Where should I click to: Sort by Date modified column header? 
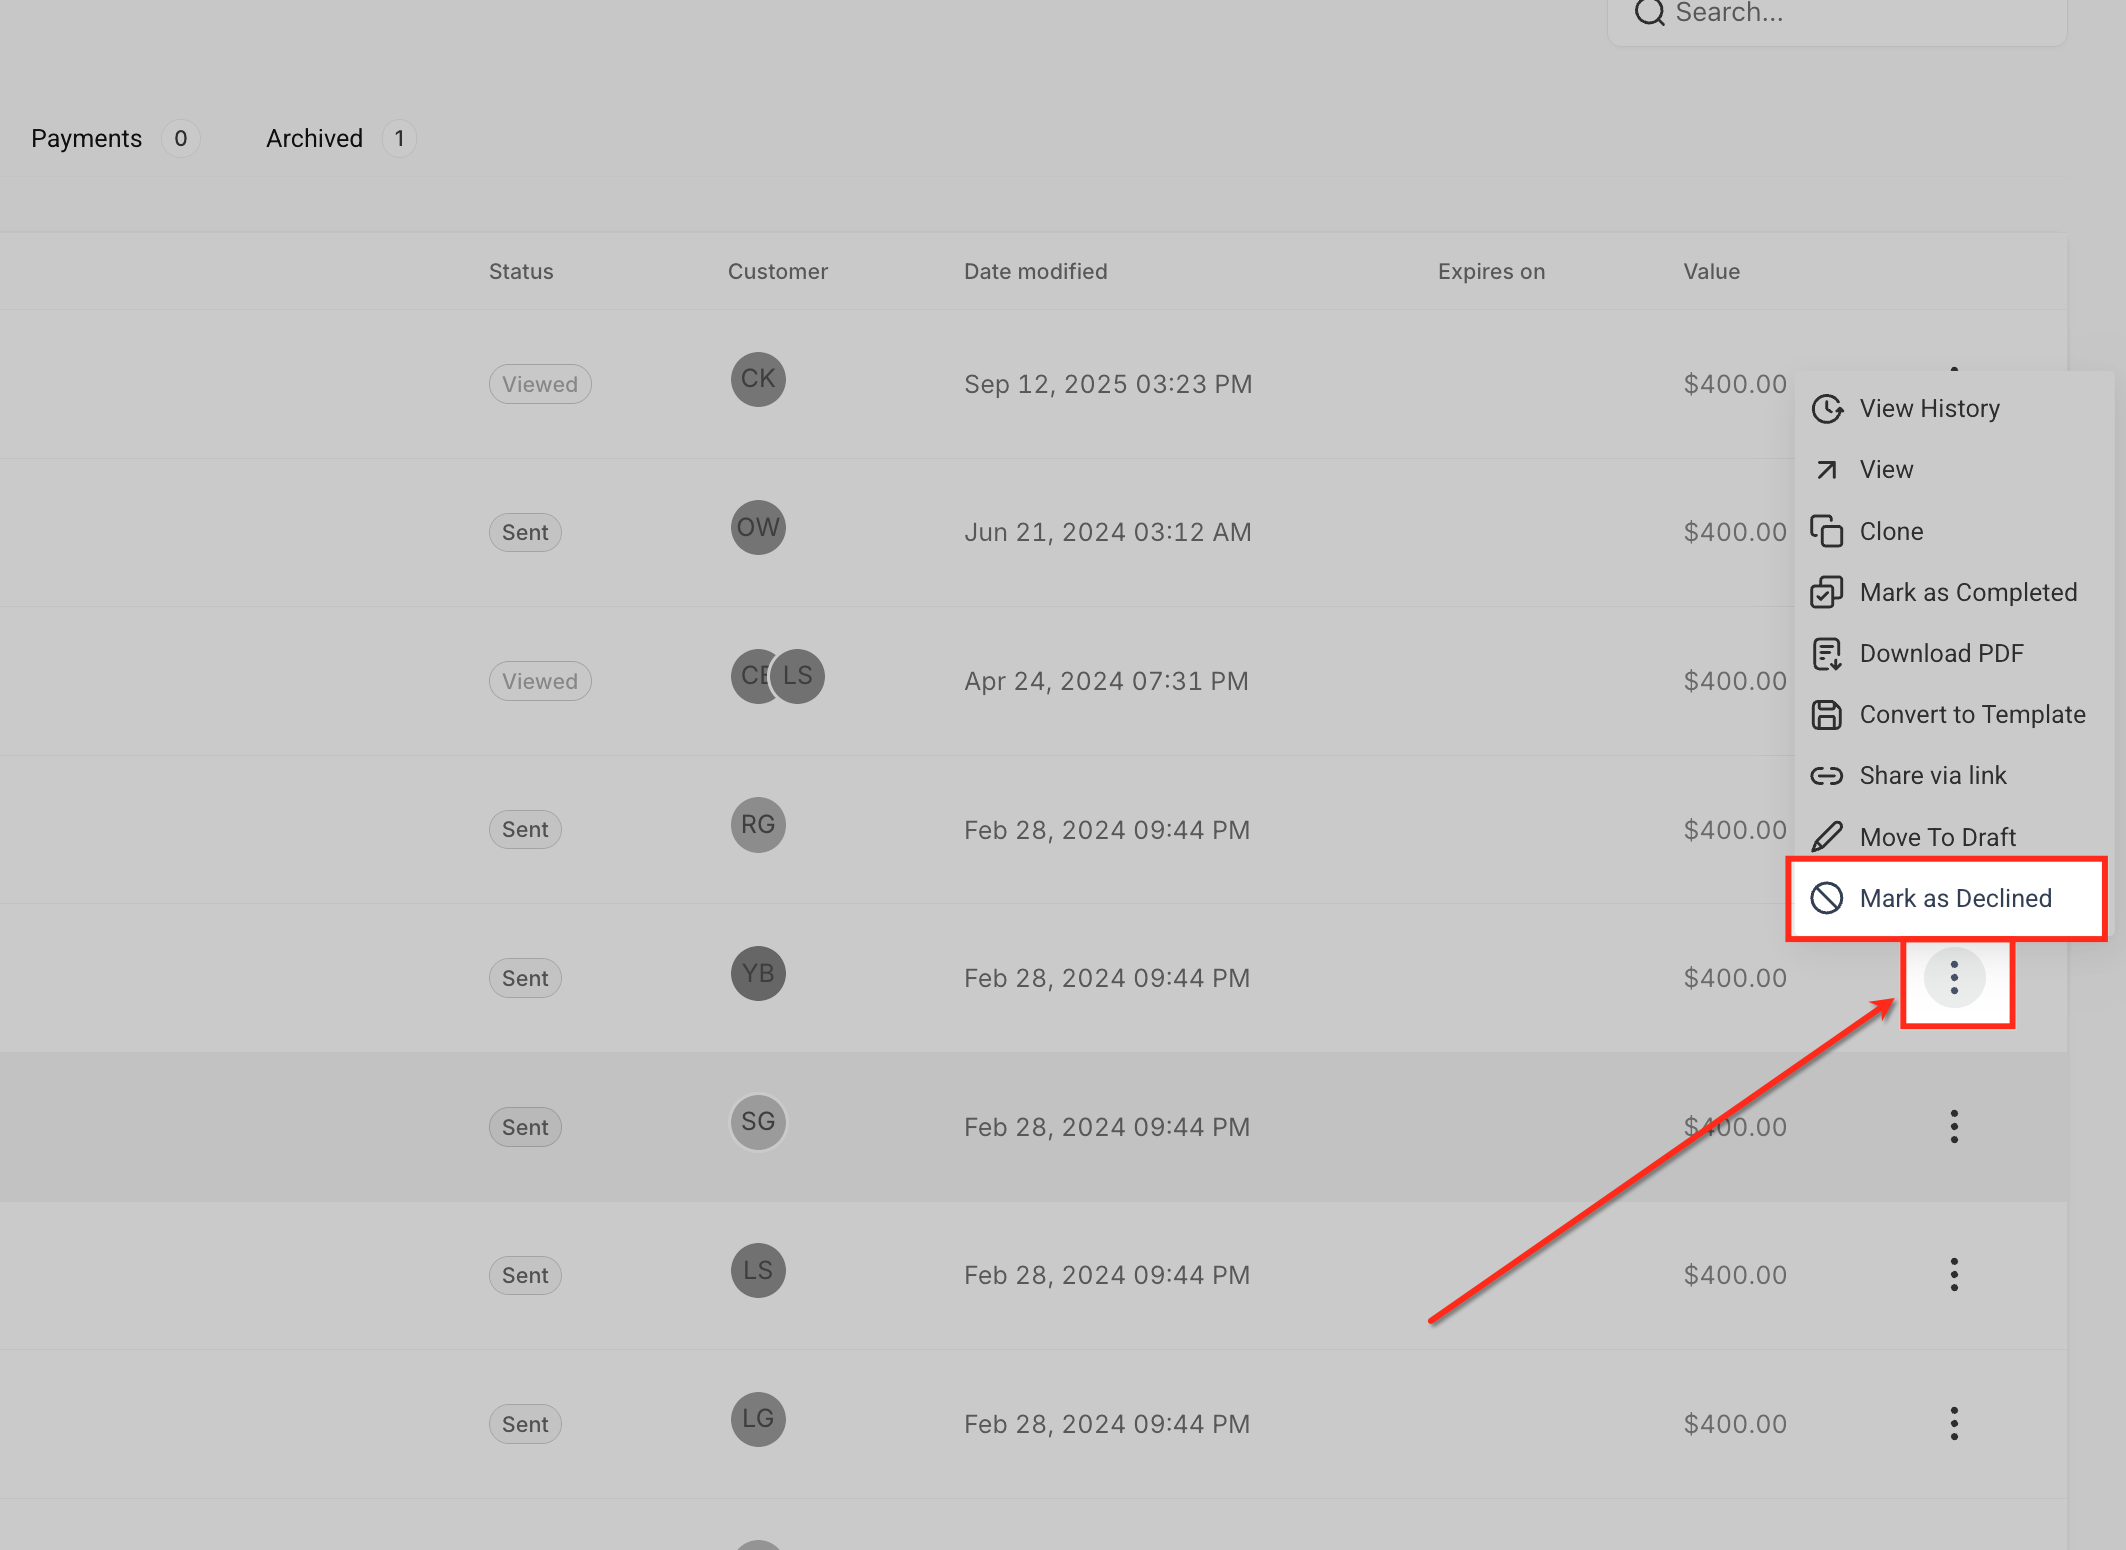[x=1035, y=272]
